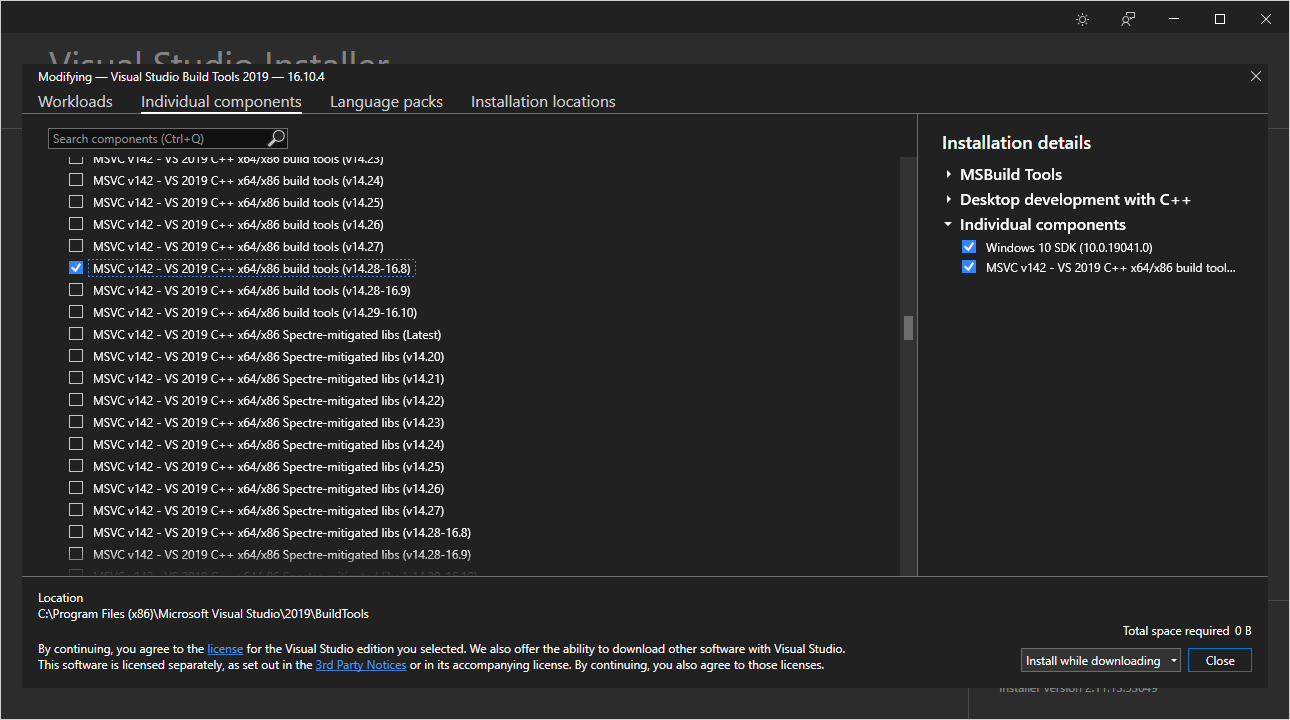
Task: Collapse the Individual components section
Action: (x=948, y=224)
